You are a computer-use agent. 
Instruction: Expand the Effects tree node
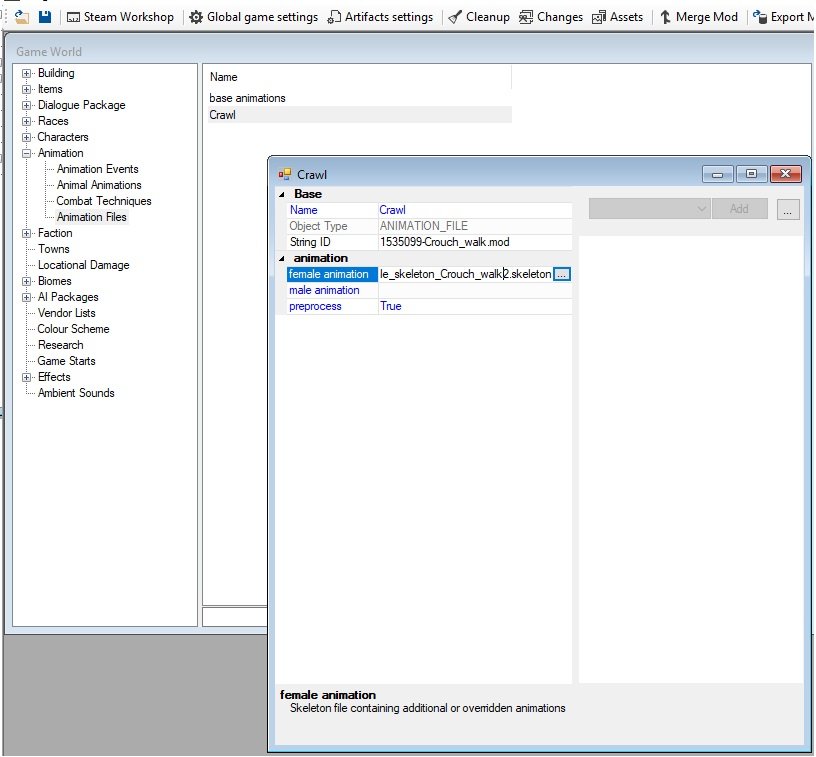coord(26,378)
